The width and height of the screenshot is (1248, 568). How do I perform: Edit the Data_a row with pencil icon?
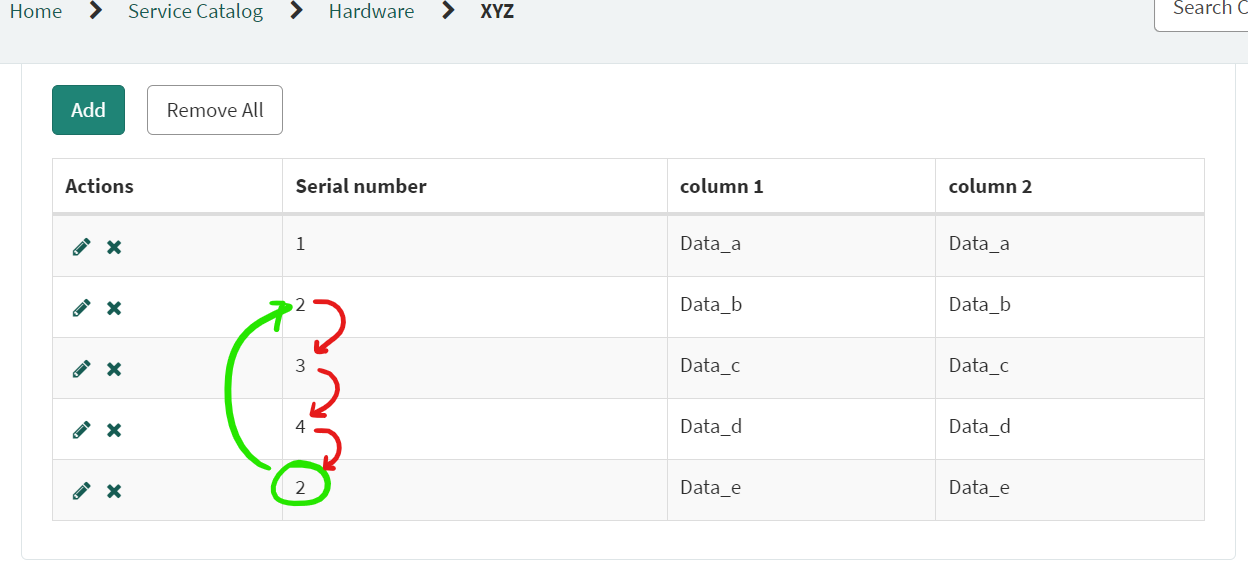(82, 247)
